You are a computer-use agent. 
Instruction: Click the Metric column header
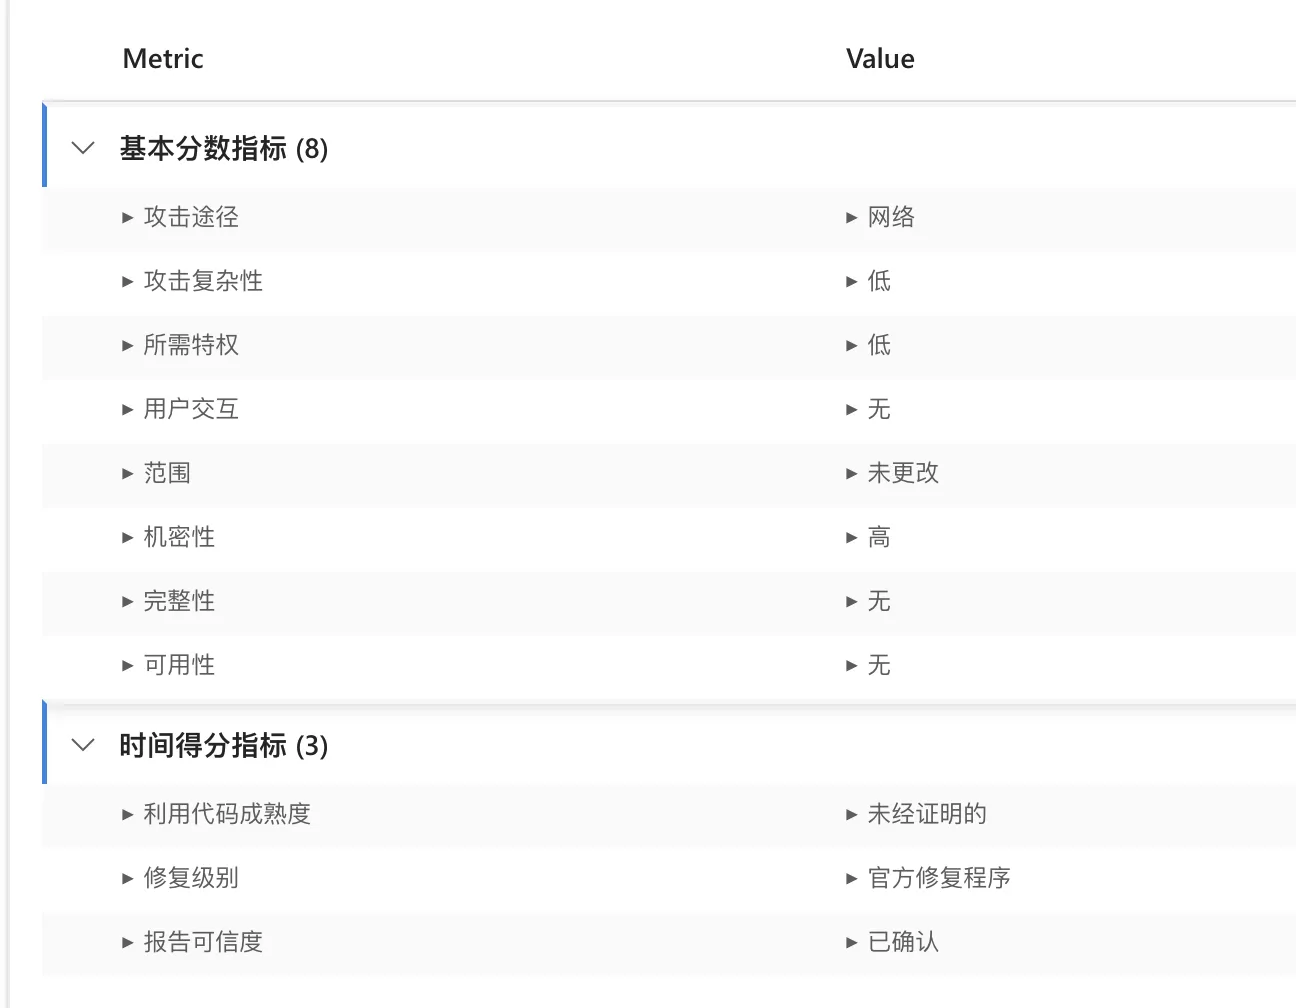pyautogui.click(x=163, y=59)
